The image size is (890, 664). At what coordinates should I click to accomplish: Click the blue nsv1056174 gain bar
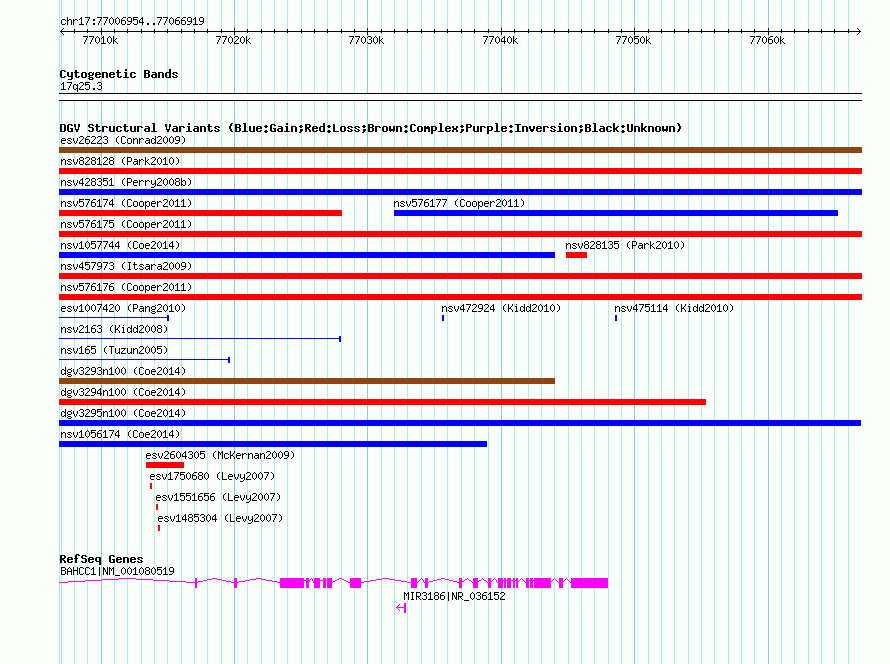[273, 444]
